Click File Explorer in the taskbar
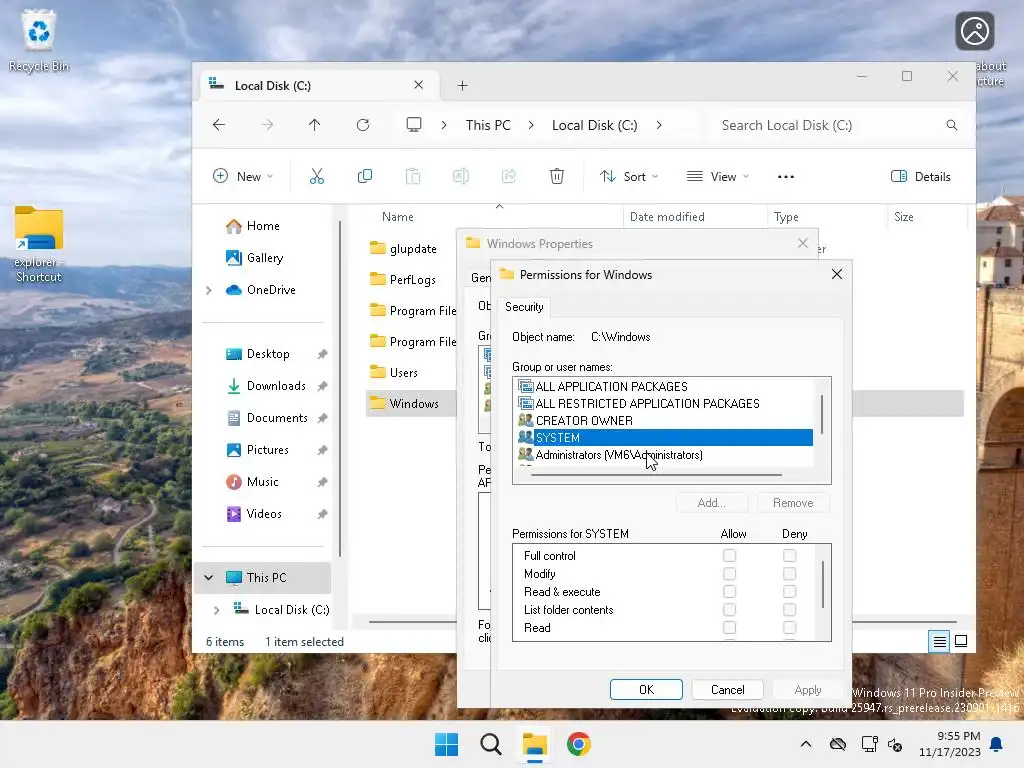This screenshot has width=1024, height=768. point(534,744)
